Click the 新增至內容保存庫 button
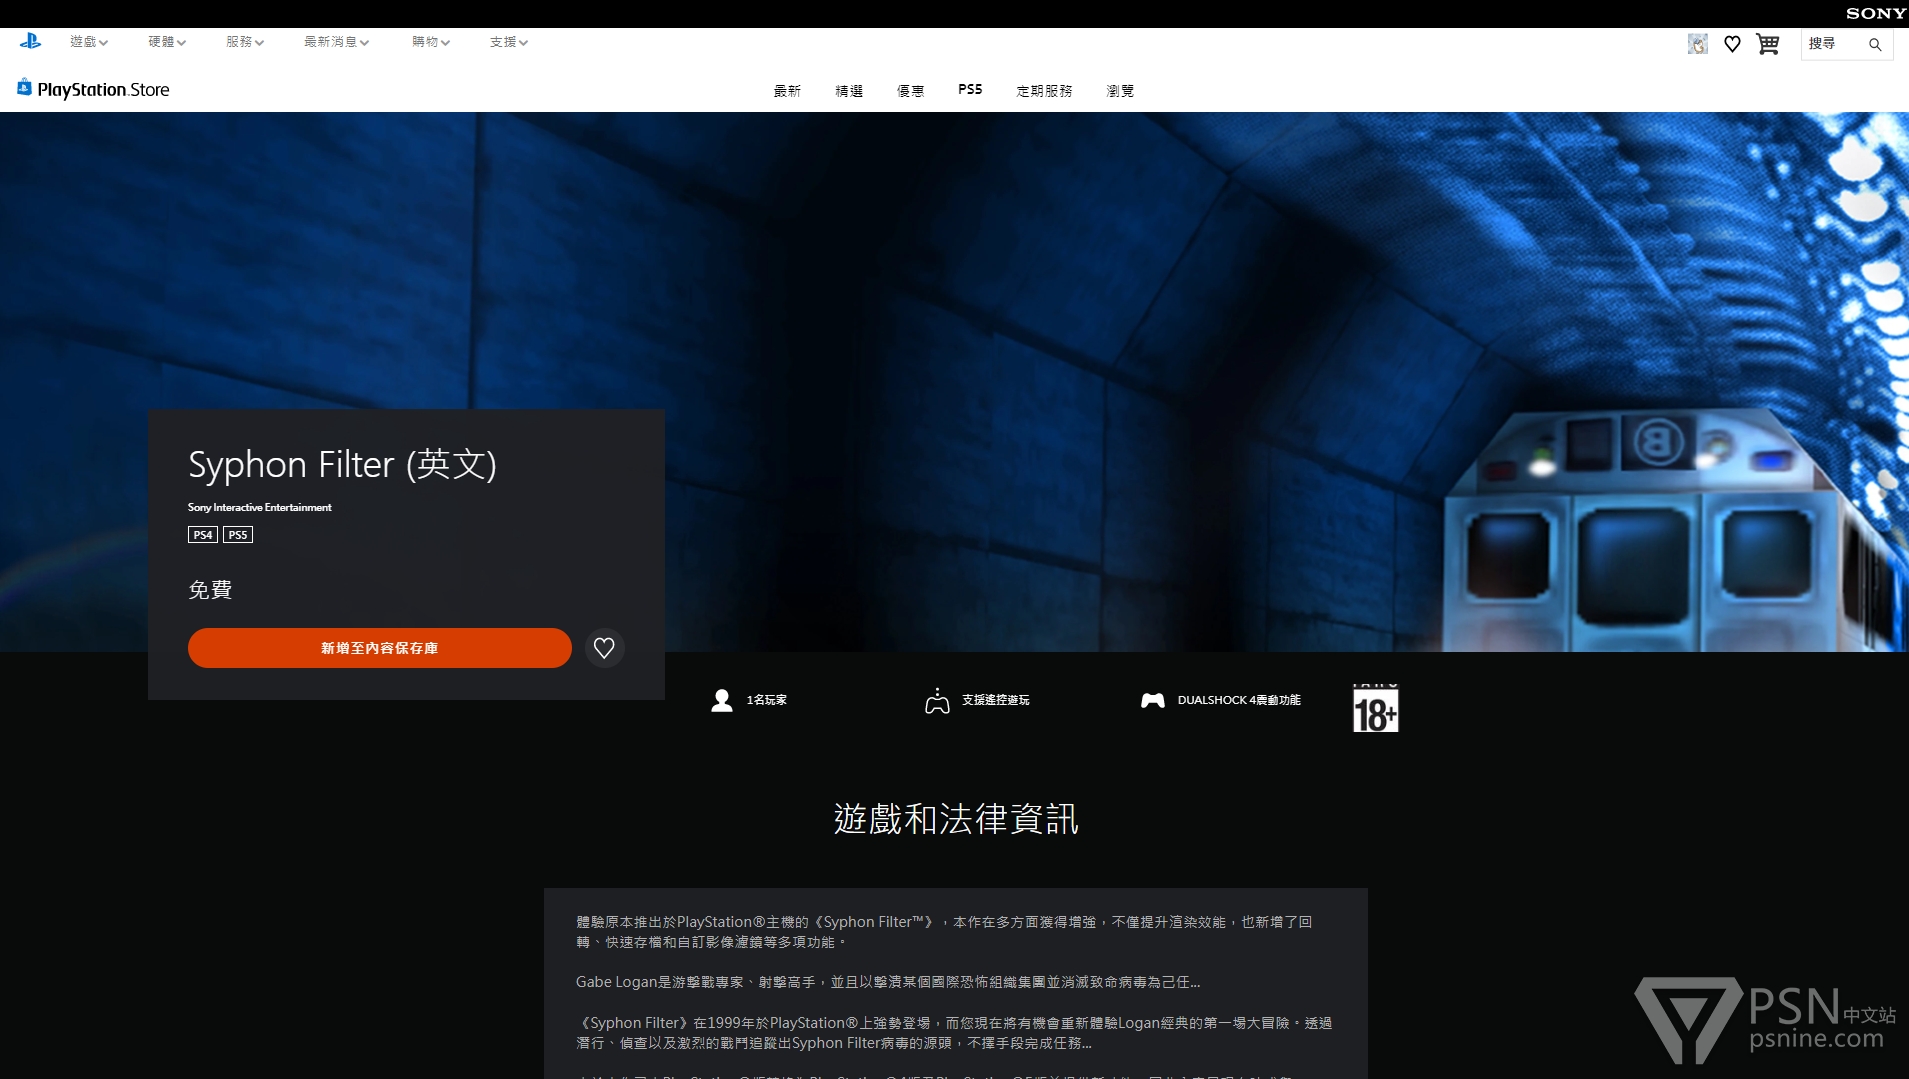The height and width of the screenshot is (1079, 1909). coord(380,648)
